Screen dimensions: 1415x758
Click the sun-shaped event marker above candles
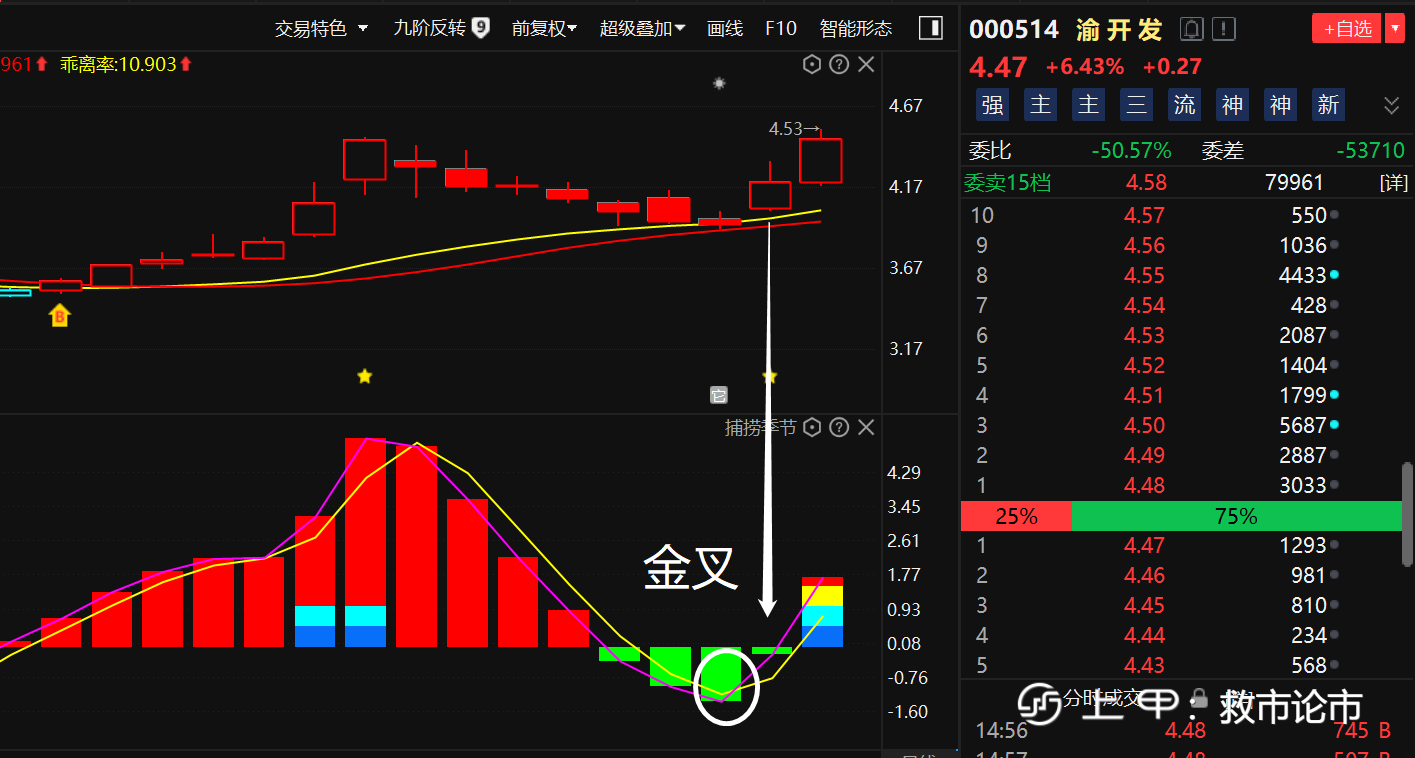coord(718,84)
